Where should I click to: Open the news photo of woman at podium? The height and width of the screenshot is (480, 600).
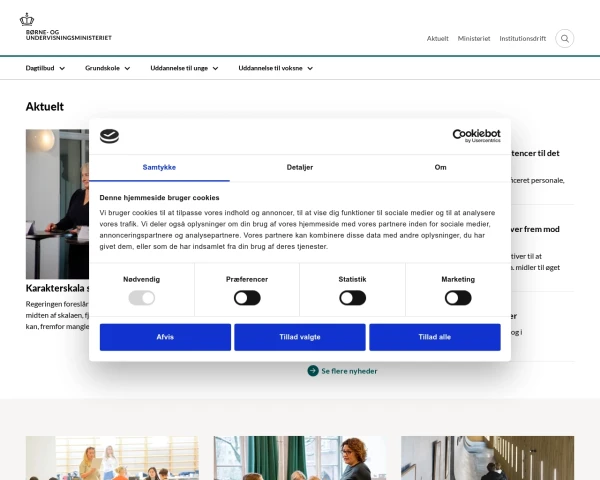click(x=57, y=204)
